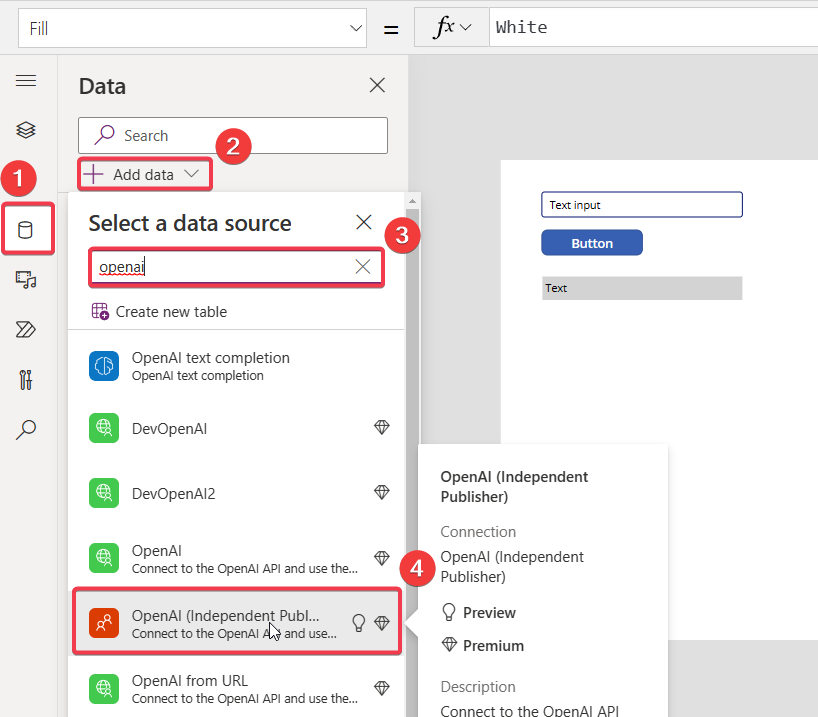The image size is (818, 717).
Task: Click the OpenAI from URL globe icon
Action: (x=104, y=688)
